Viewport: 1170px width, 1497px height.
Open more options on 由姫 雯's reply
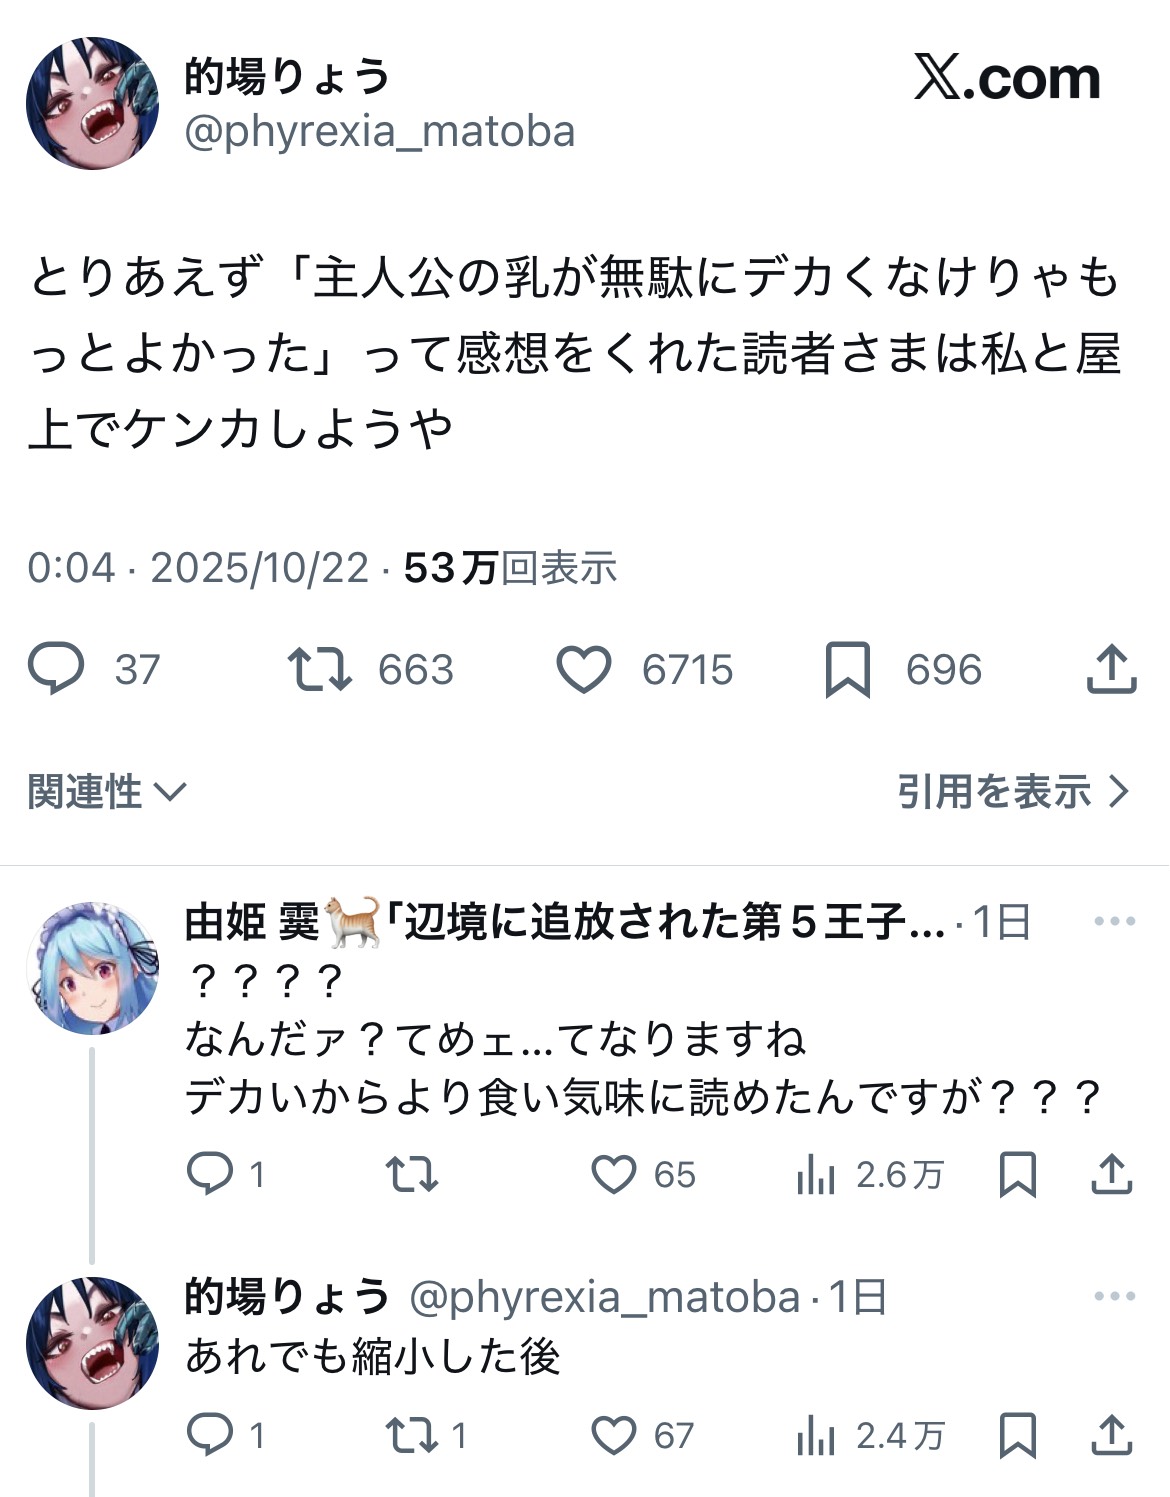click(x=1114, y=921)
